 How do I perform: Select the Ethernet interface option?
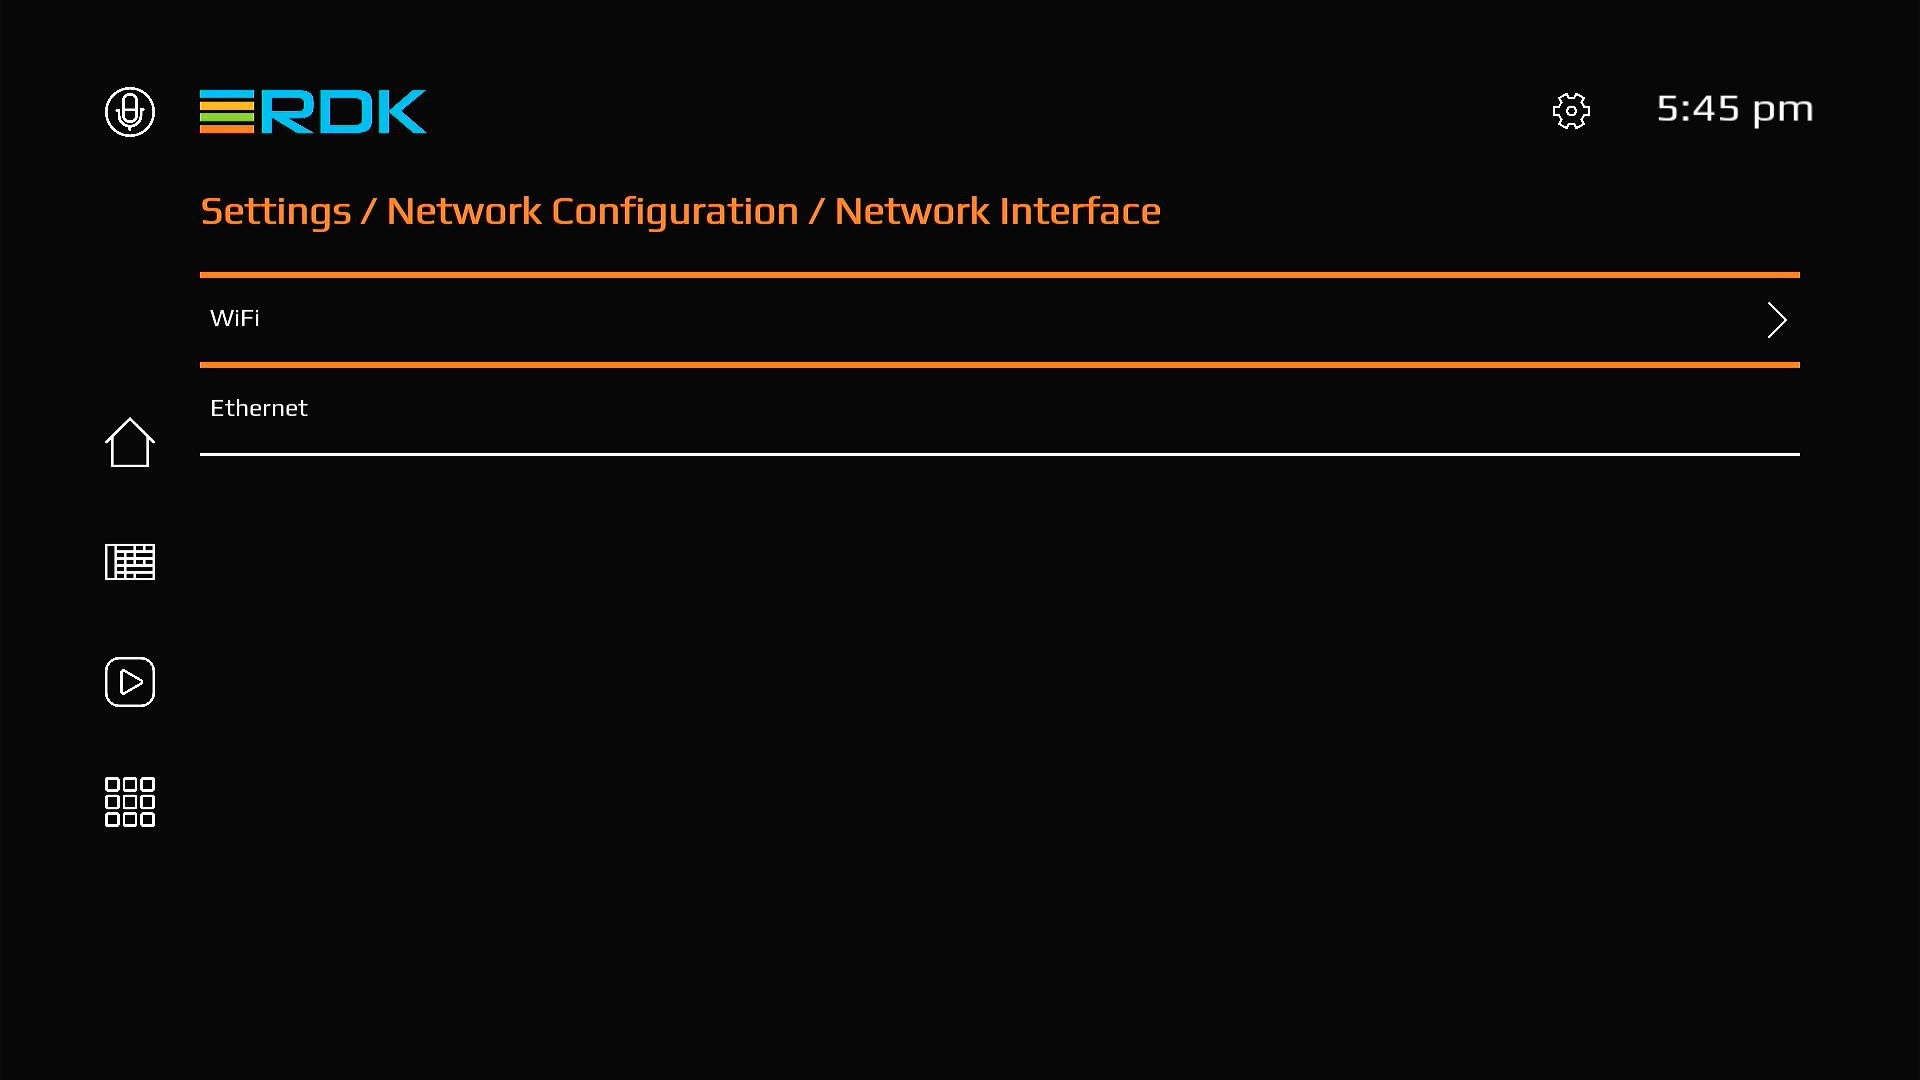tap(259, 408)
